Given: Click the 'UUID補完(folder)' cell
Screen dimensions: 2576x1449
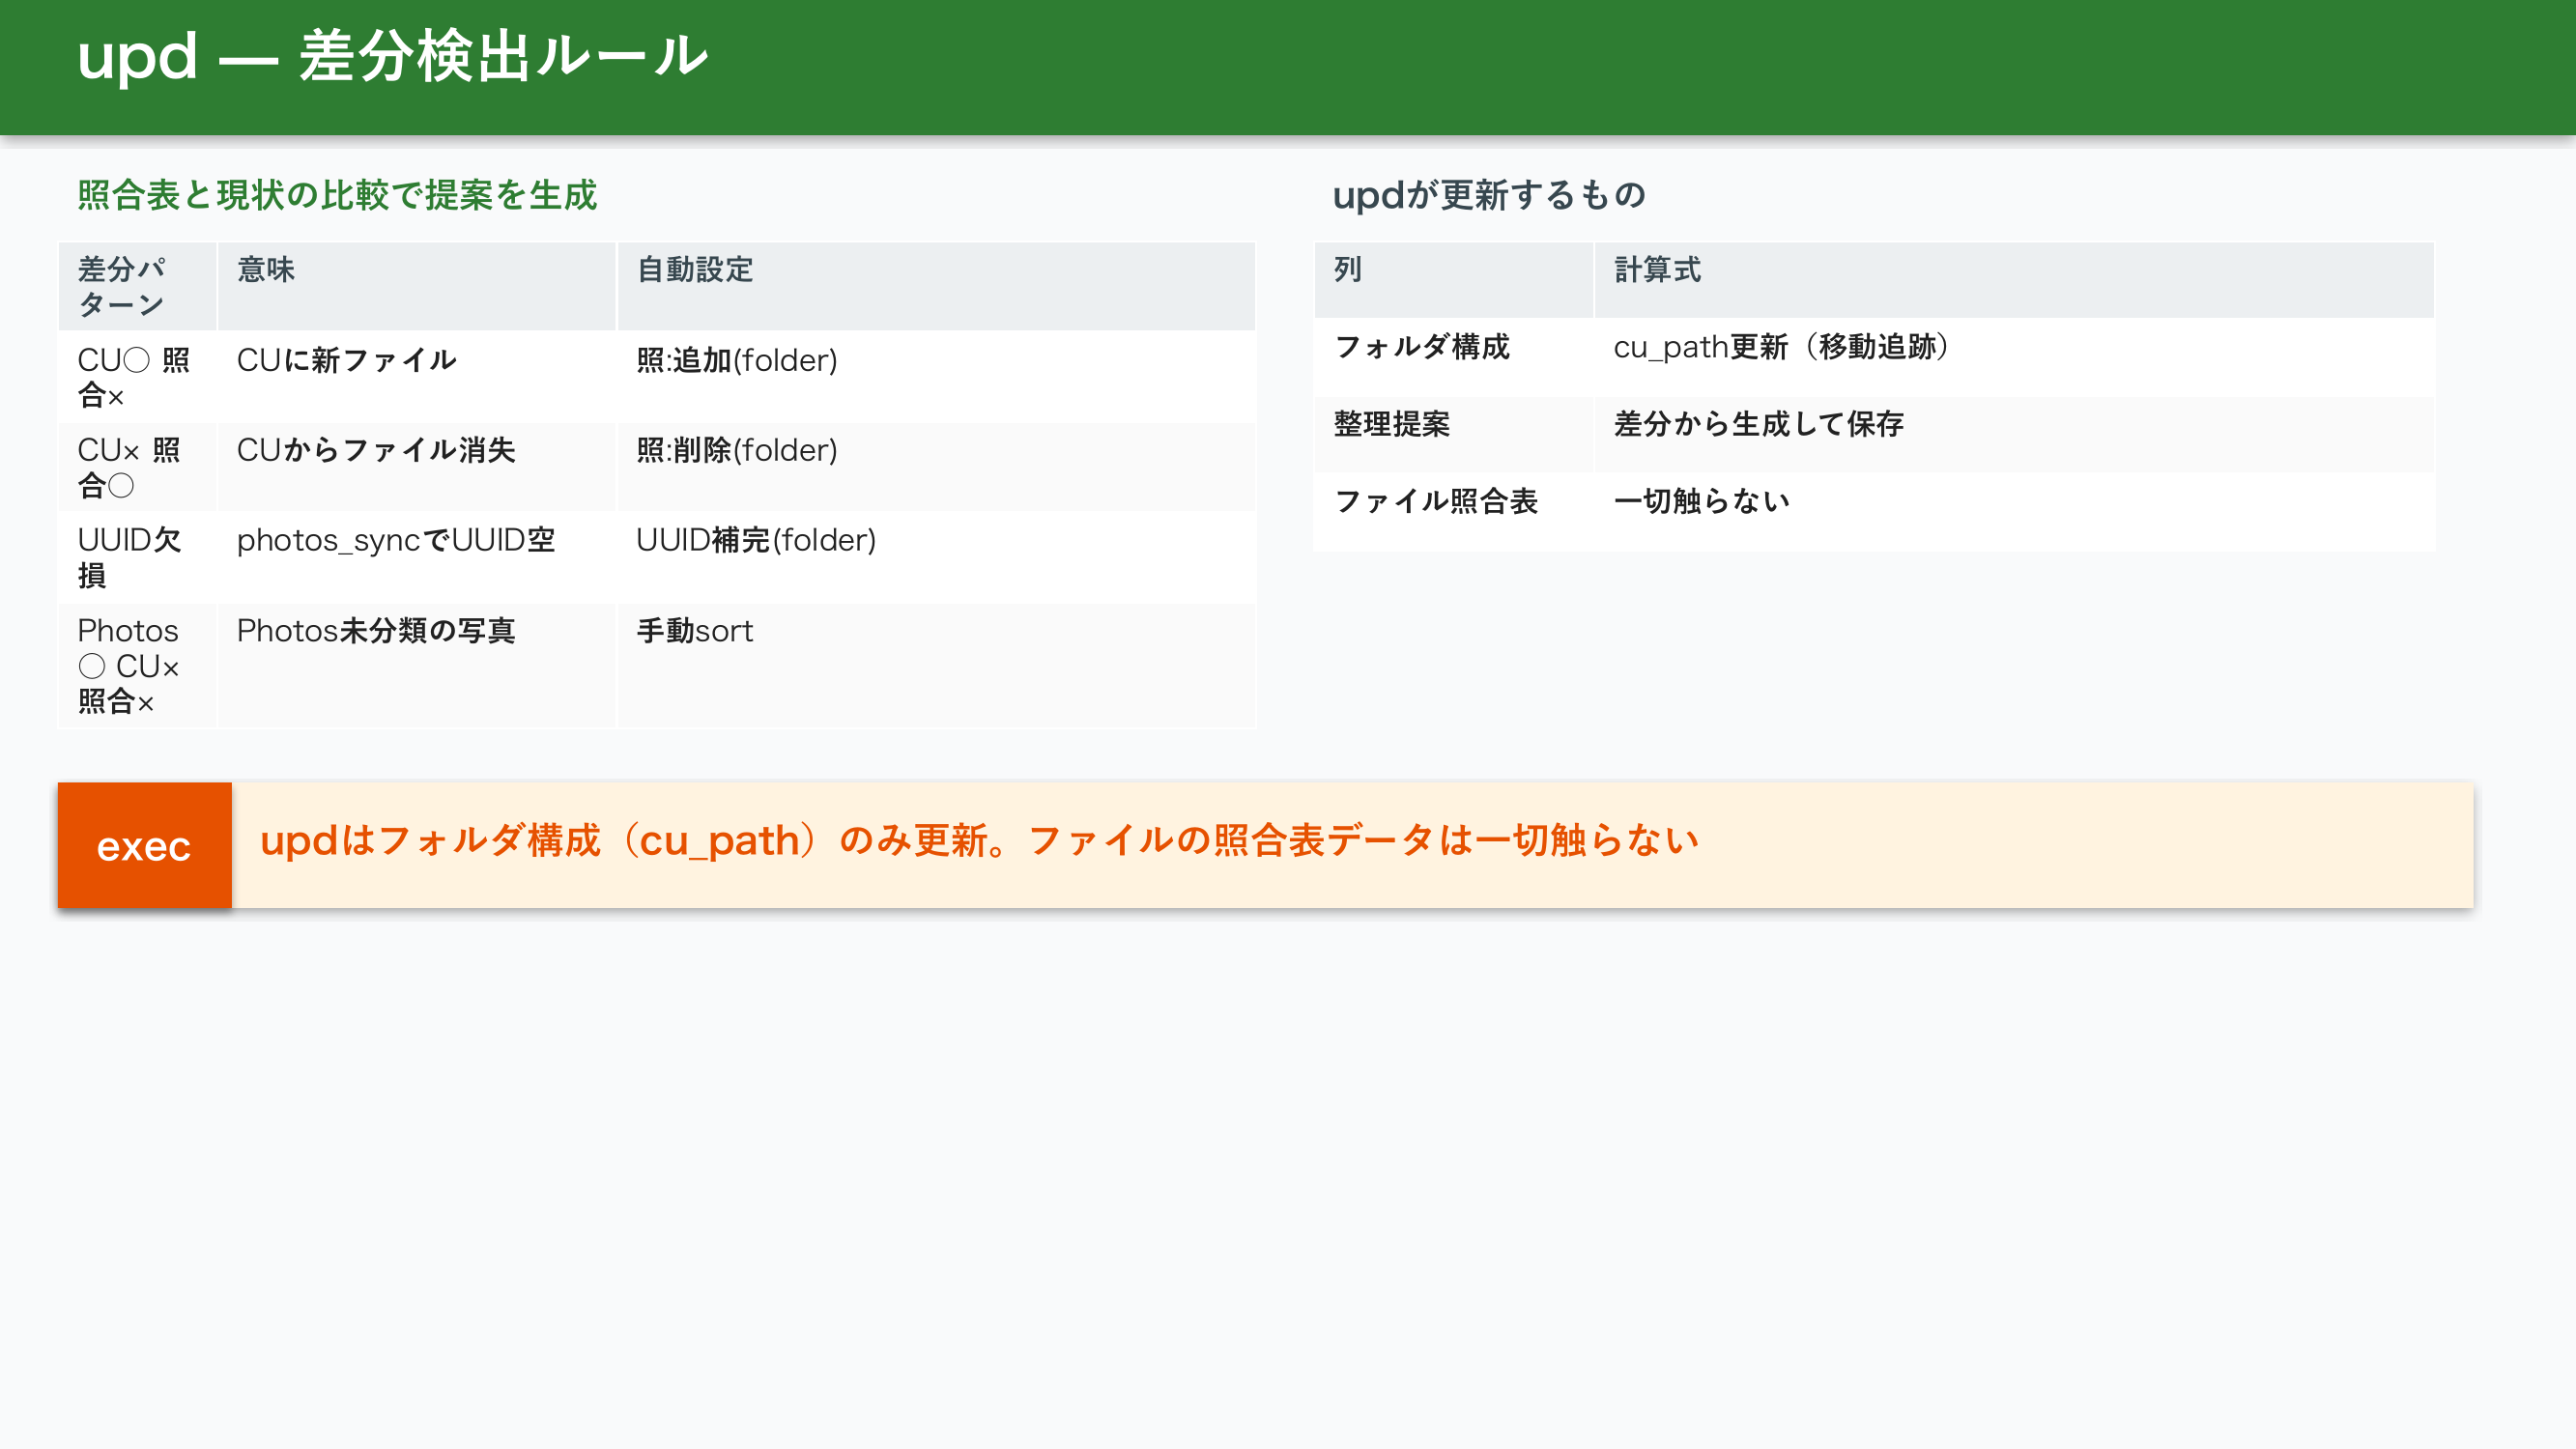Looking at the screenshot, I should click(x=756, y=540).
